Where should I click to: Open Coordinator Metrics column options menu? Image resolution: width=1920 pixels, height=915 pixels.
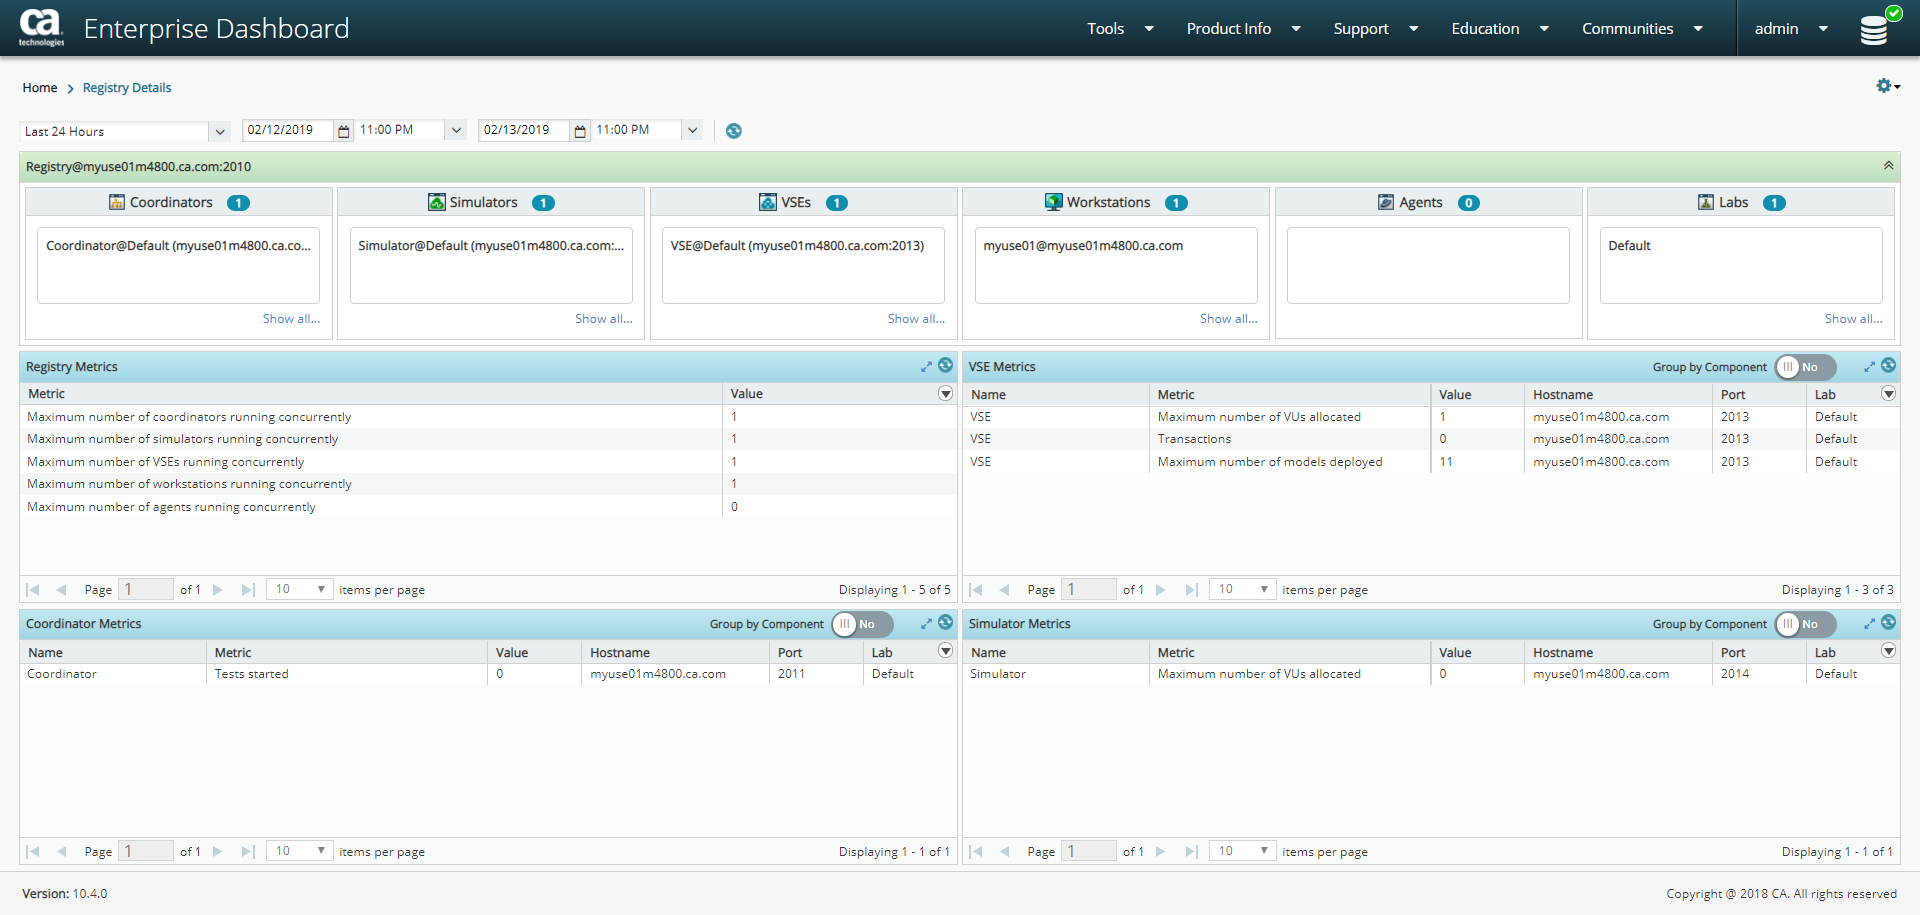coord(945,651)
